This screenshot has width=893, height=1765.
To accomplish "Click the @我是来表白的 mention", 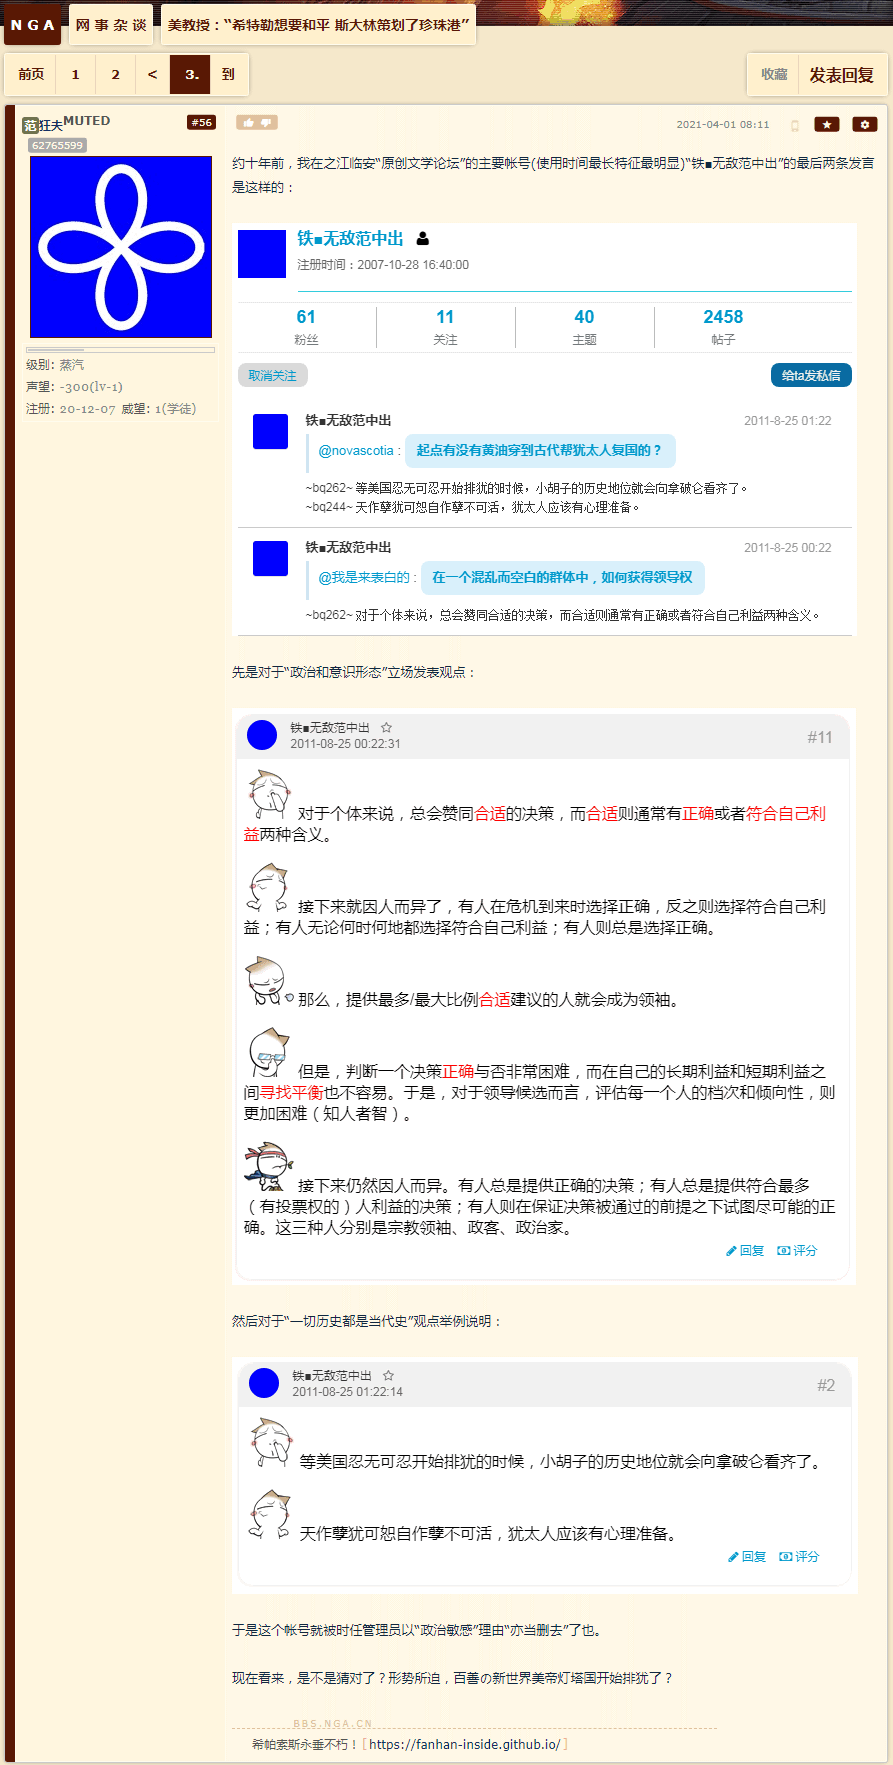I will pyautogui.click(x=364, y=578).
